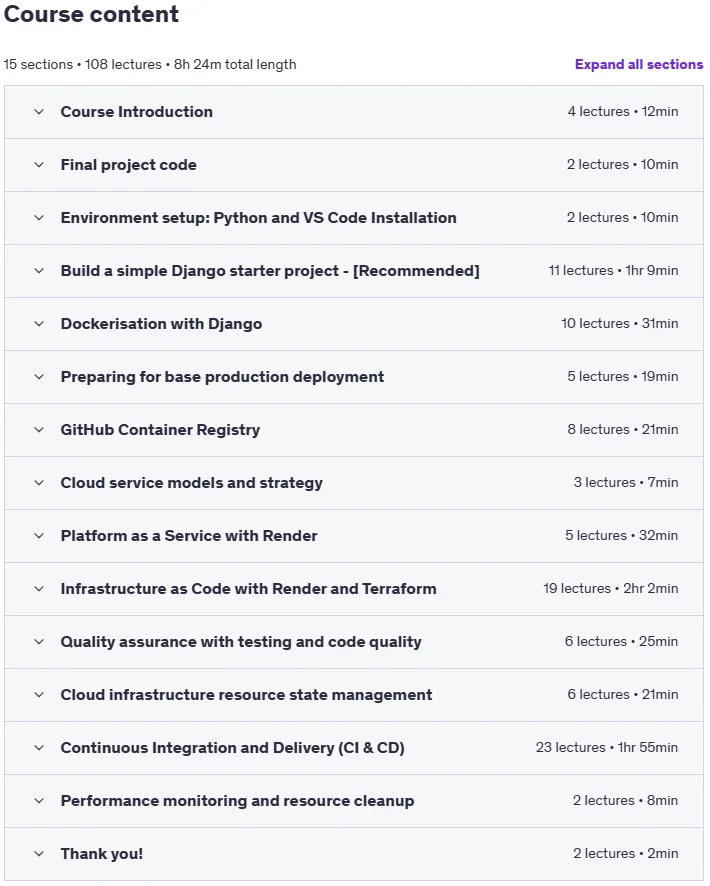
Task: Expand the Performance monitoring chevron
Action: tap(39, 801)
